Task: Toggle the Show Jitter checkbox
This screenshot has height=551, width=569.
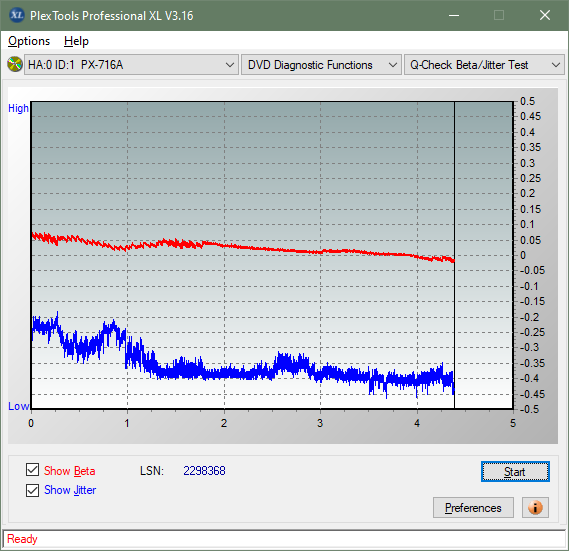Action: click(x=32, y=490)
